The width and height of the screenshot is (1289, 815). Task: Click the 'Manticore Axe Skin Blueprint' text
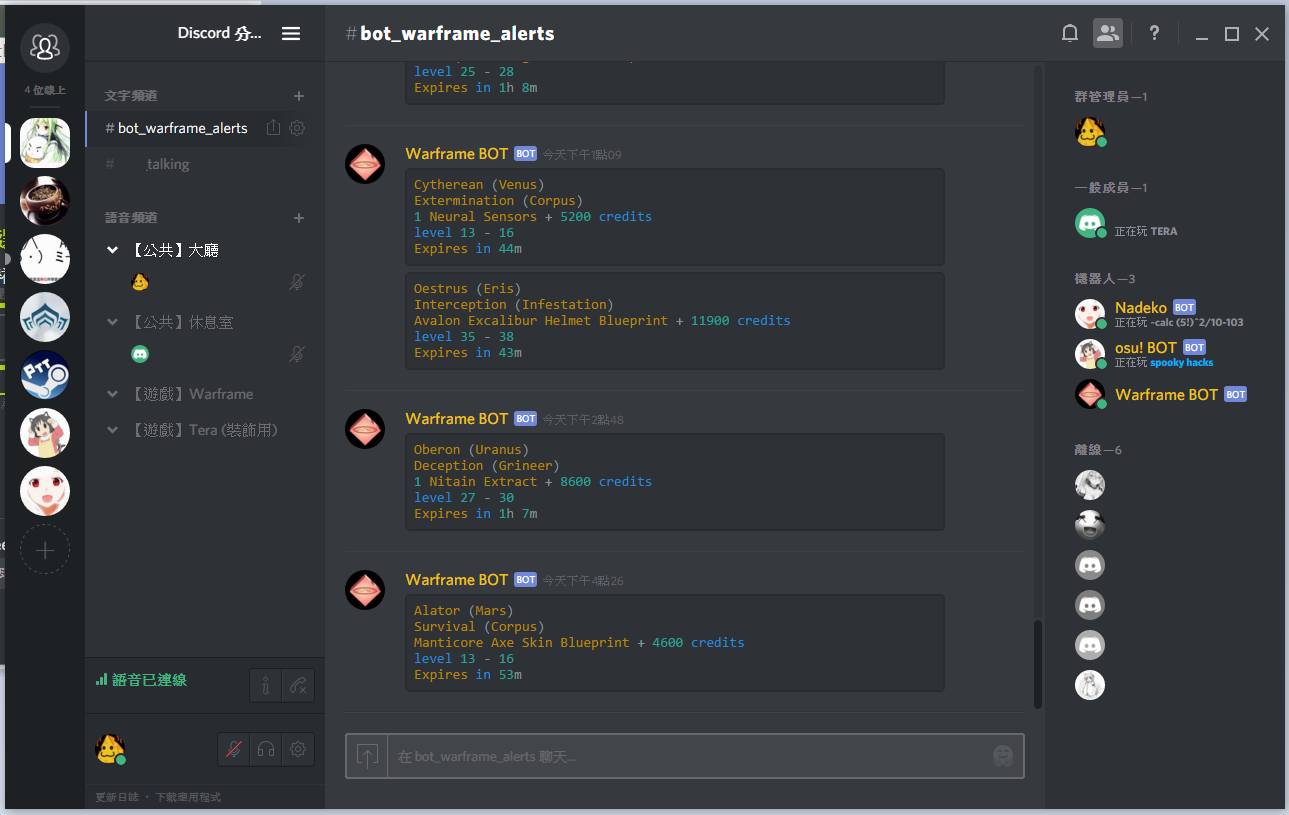[x=522, y=643]
